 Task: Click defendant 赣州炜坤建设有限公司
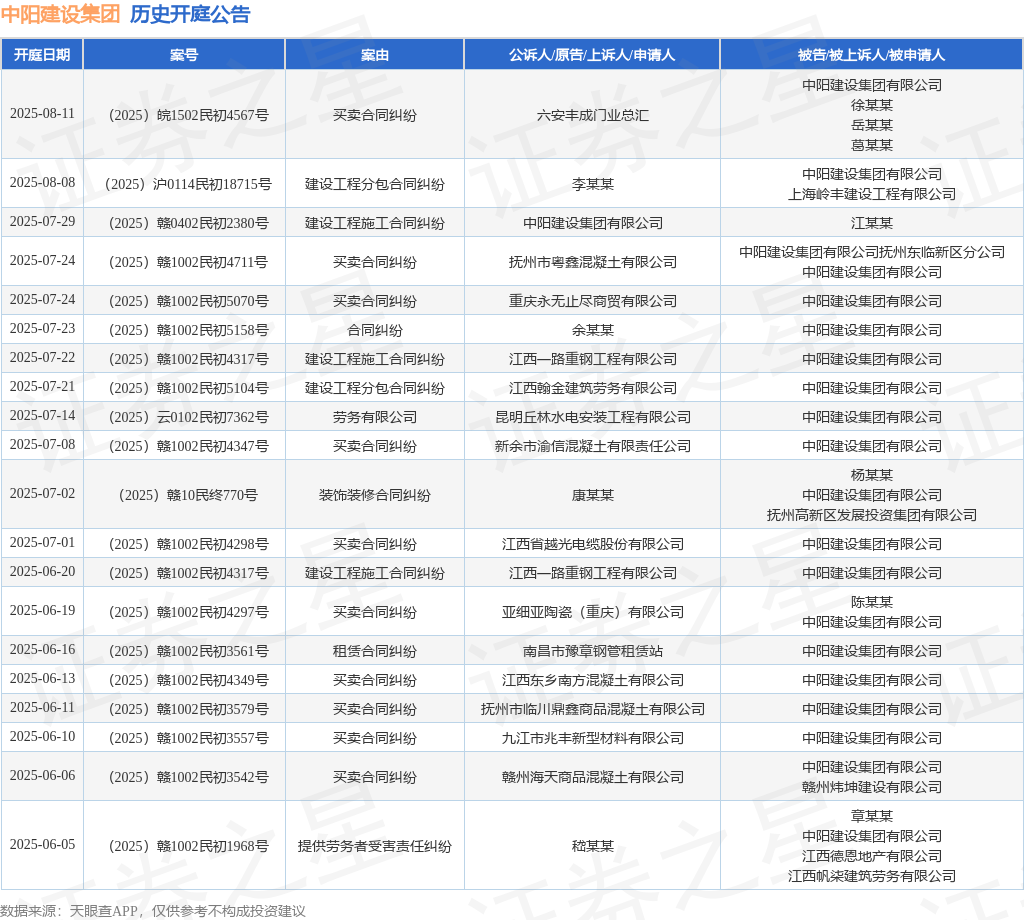[872, 787]
